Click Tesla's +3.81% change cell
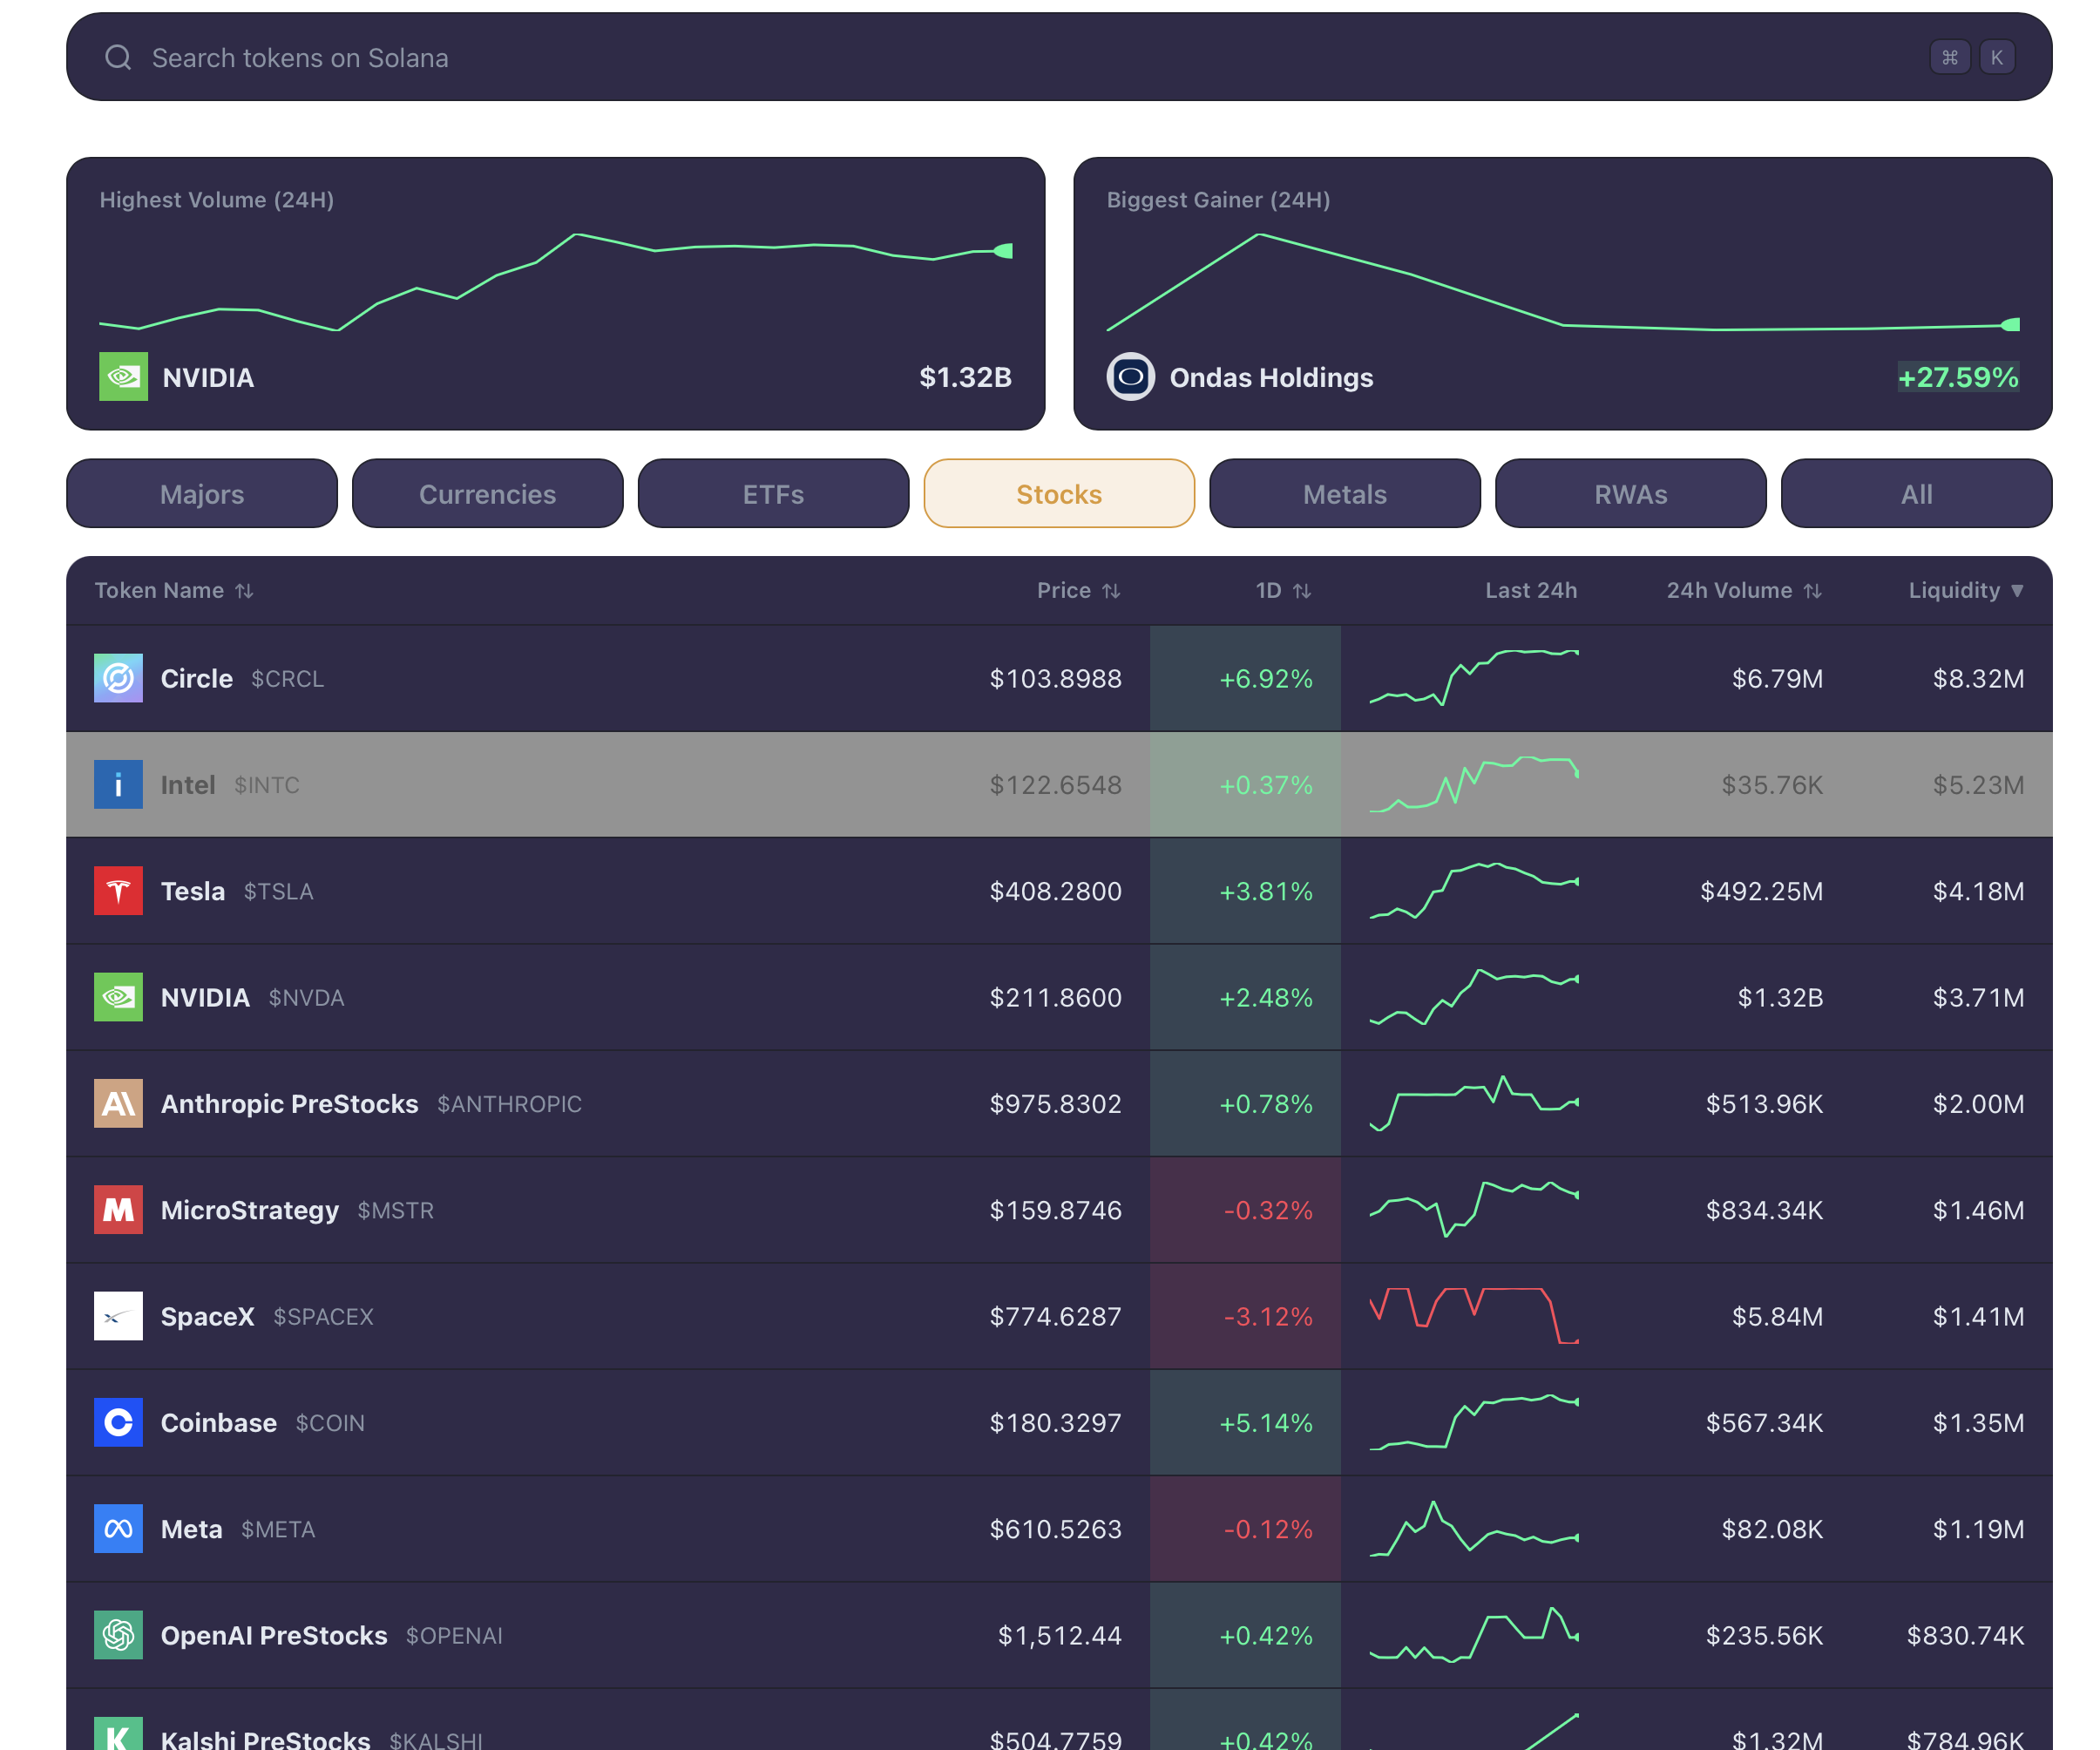2100x1750 pixels. point(1245,891)
